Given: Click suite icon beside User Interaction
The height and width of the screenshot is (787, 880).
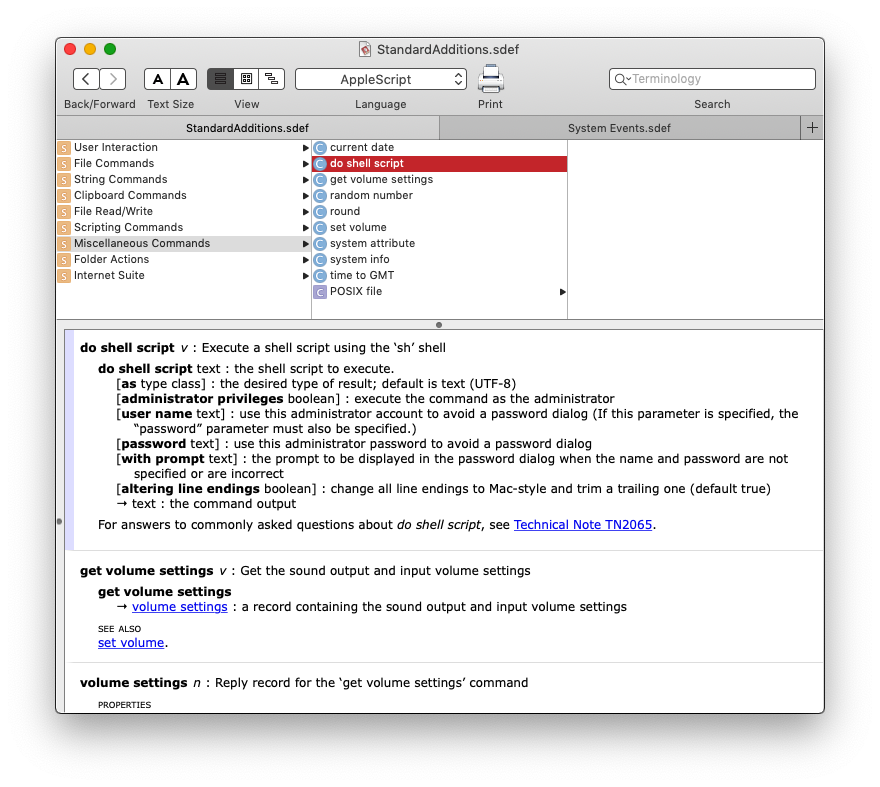Looking at the screenshot, I should 64,148.
